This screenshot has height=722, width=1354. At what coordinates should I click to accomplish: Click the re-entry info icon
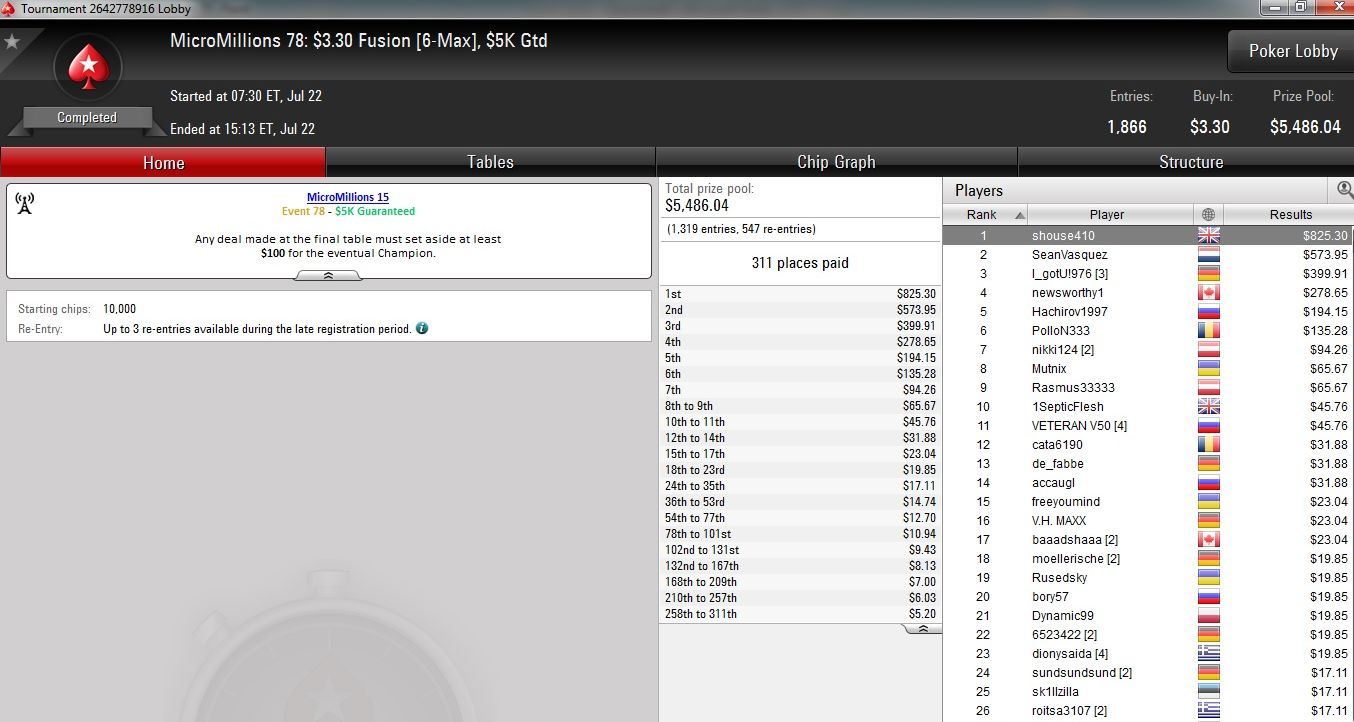422,328
